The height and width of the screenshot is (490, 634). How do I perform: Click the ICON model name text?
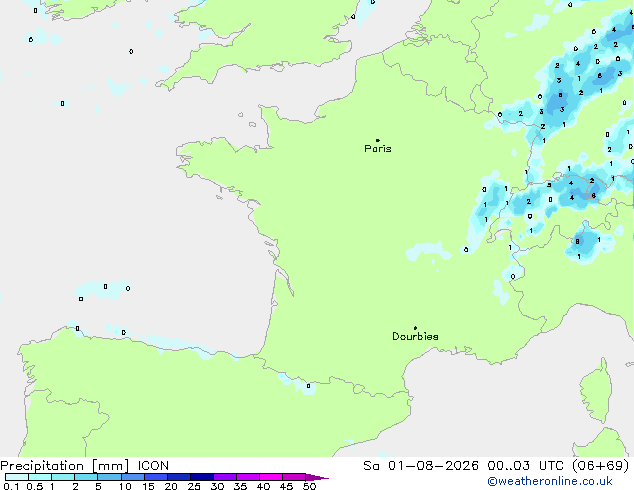click(x=153, y=466)
